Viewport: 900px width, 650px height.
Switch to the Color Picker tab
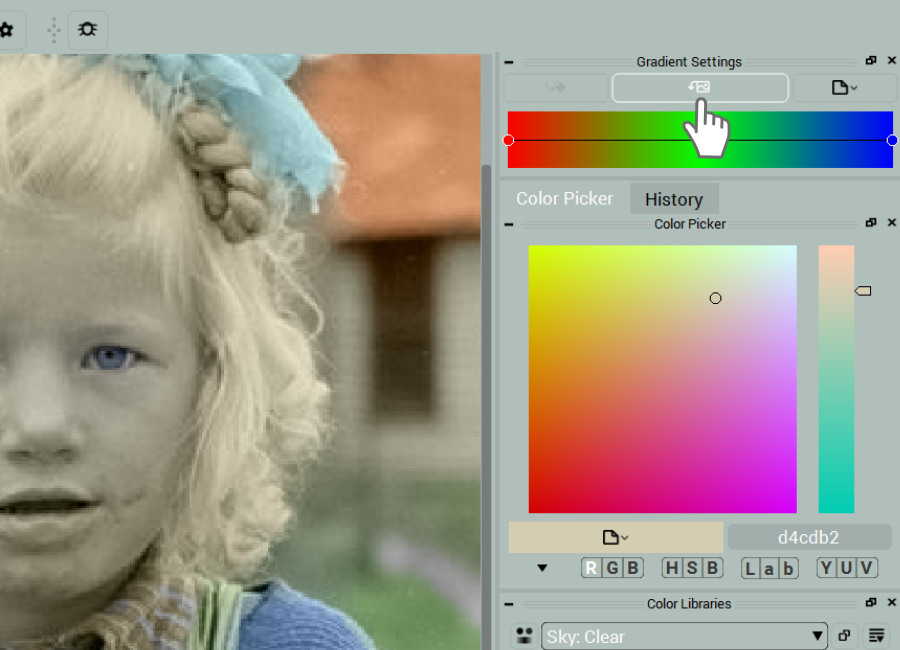[x=565, y=199]
